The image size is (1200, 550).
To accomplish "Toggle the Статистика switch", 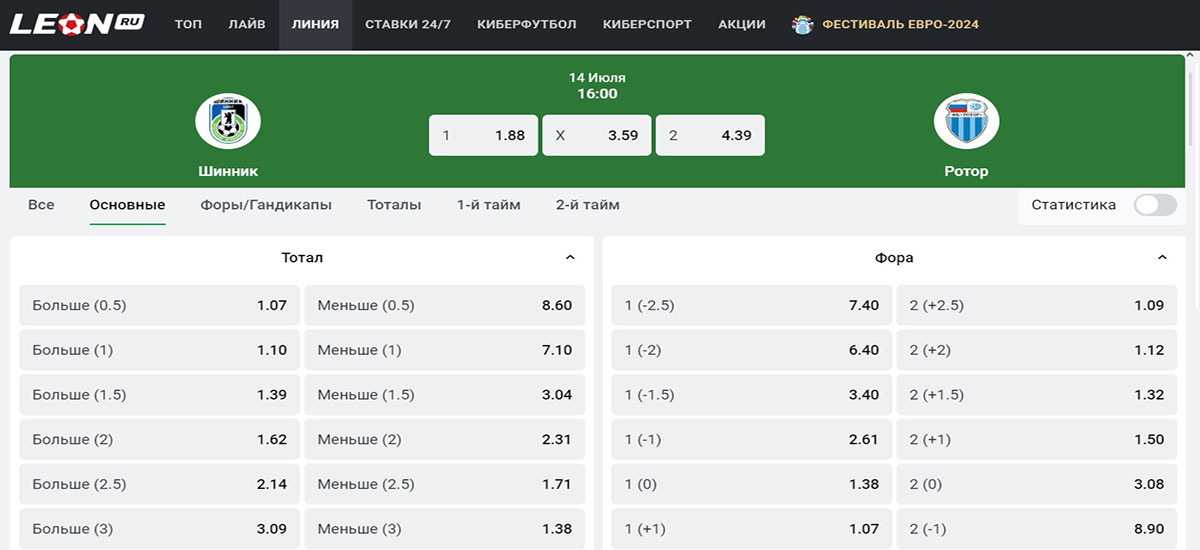I will [x=1155, y=205].
